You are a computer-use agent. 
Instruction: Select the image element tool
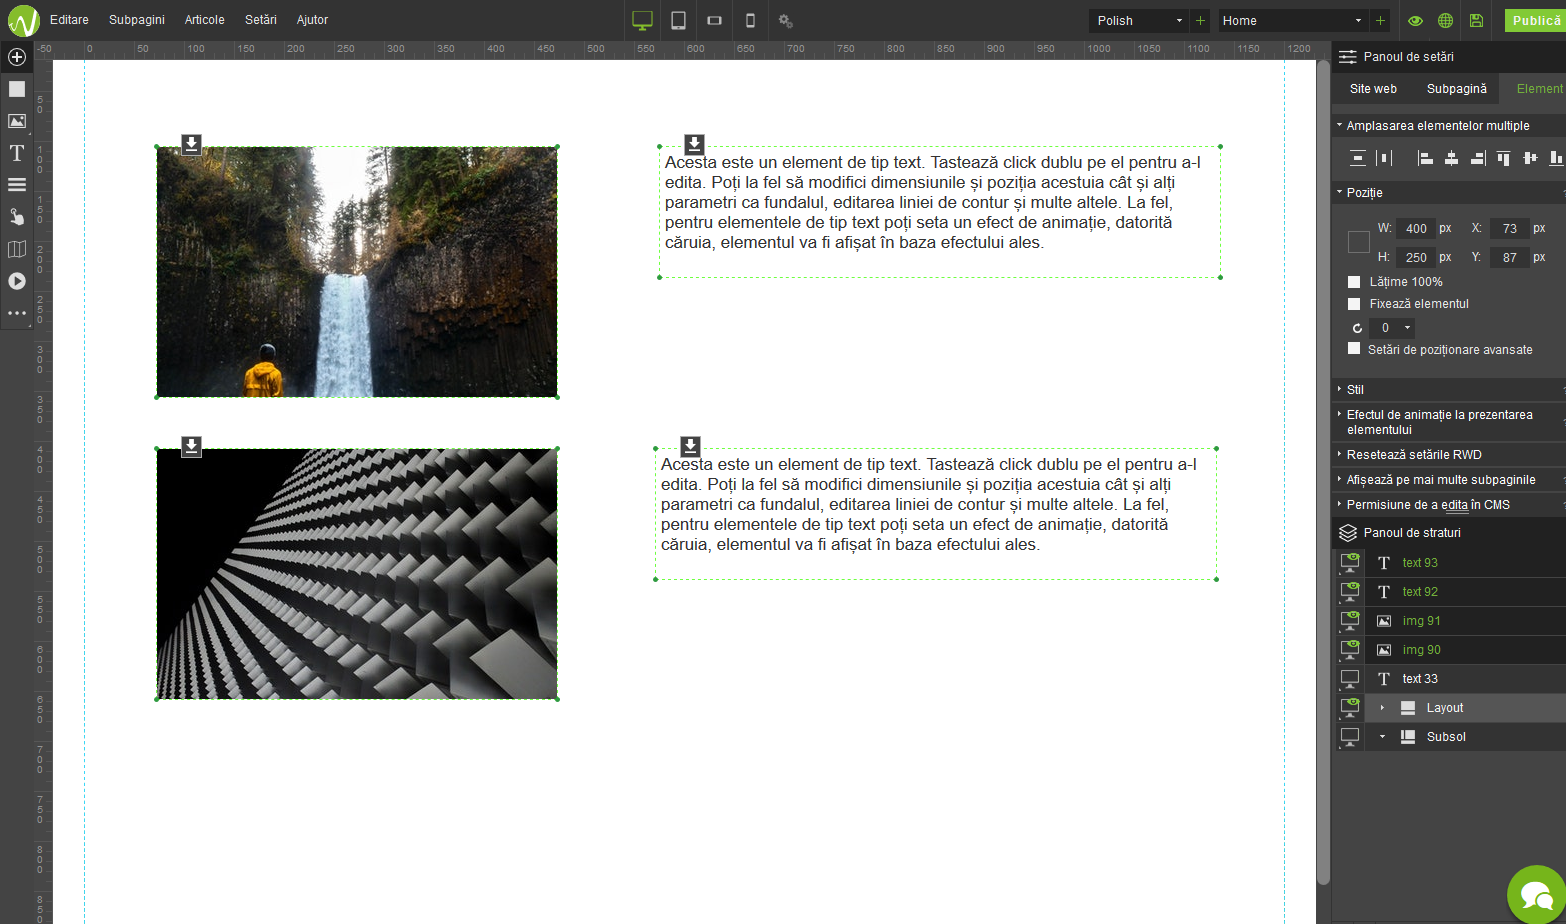click(17, 121)
